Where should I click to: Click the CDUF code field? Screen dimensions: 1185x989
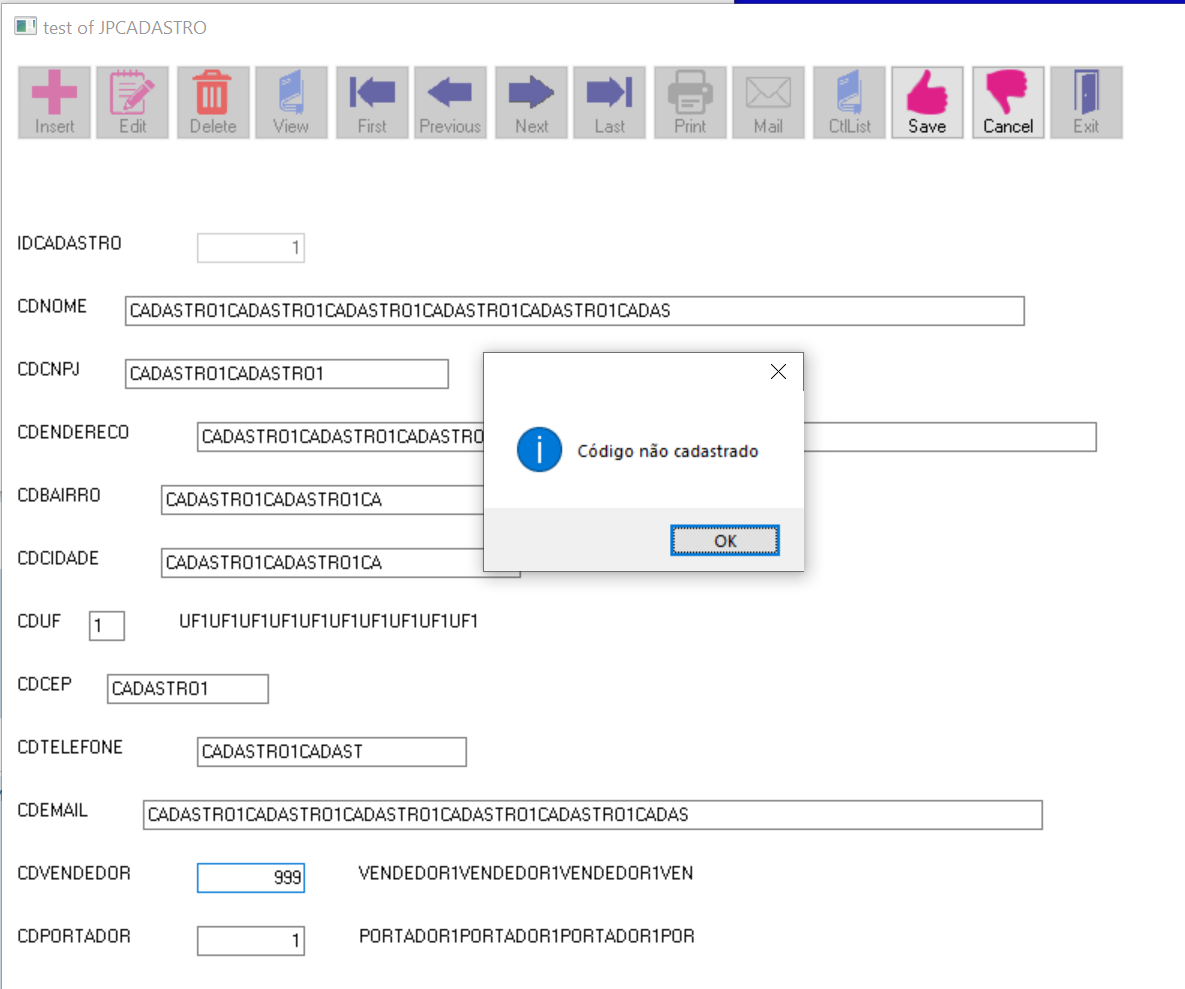pos(107,626)
